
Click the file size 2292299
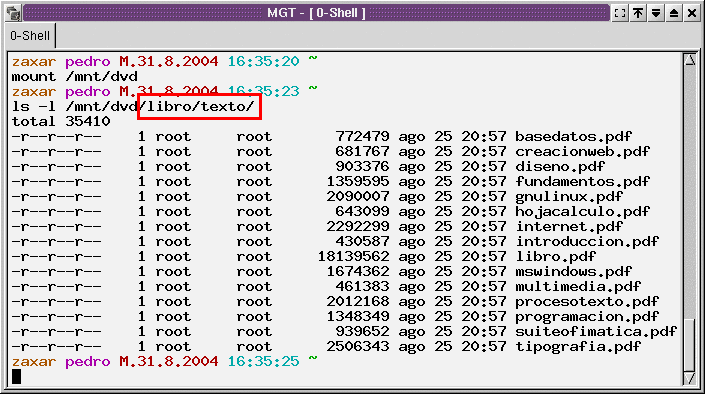click(x=358, y=226)
